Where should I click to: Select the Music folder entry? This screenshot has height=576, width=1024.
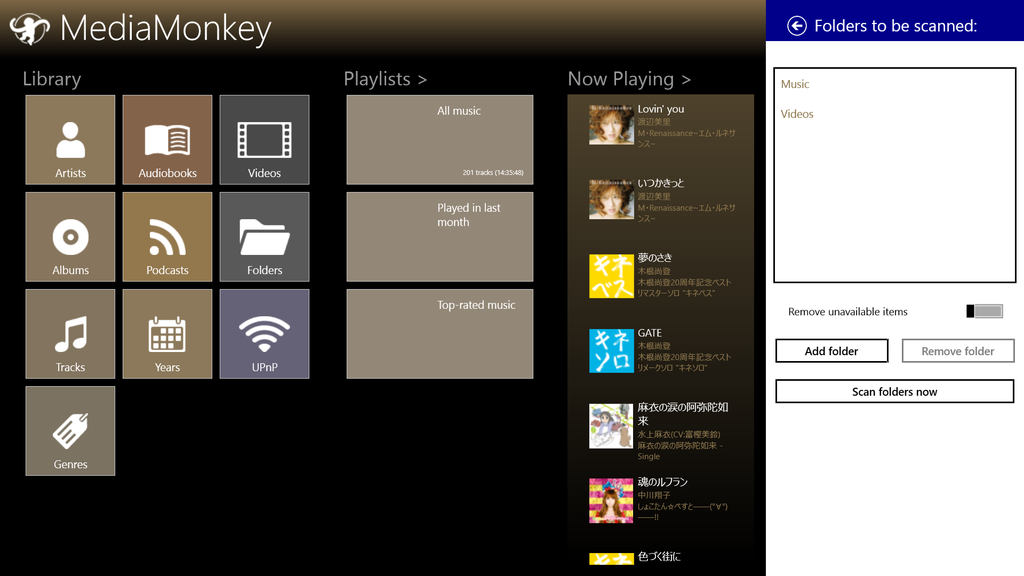tap(795, 84)
